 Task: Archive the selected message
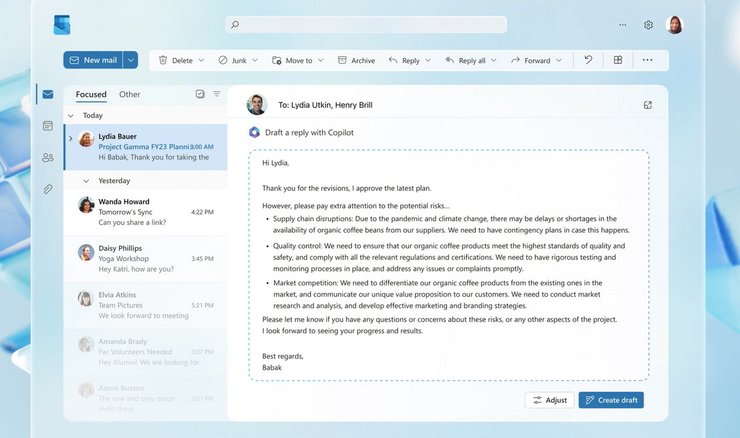(356, 60)
